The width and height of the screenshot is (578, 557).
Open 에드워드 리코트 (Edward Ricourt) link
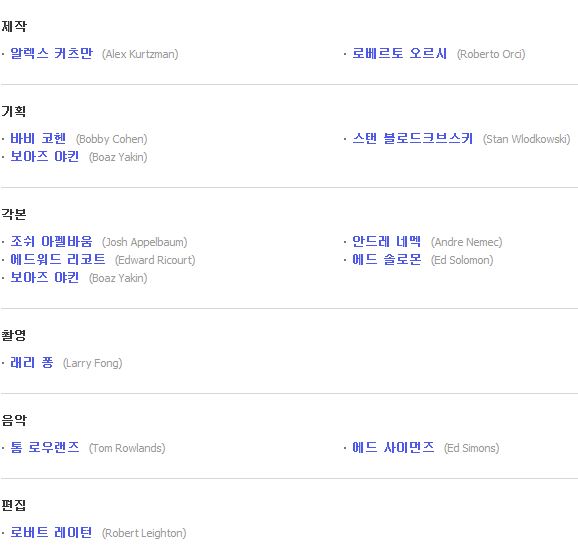click(58, 260)
